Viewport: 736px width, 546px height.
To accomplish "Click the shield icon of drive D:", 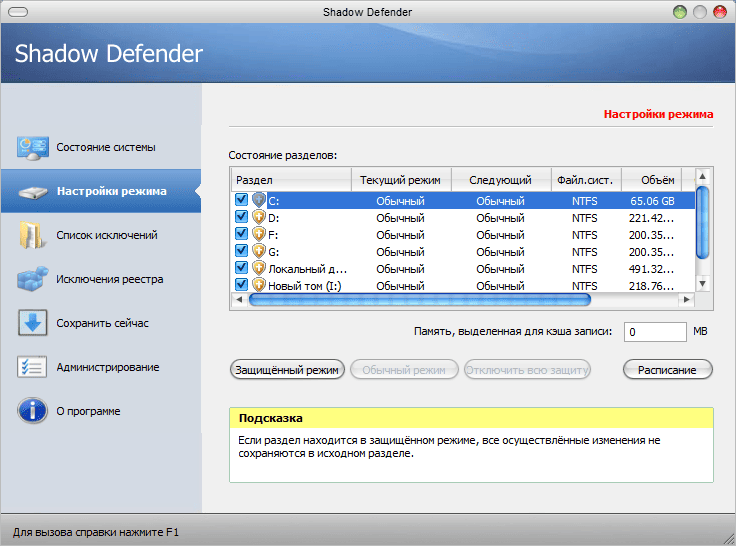I will pyautogui.click(x=259, y=217).
